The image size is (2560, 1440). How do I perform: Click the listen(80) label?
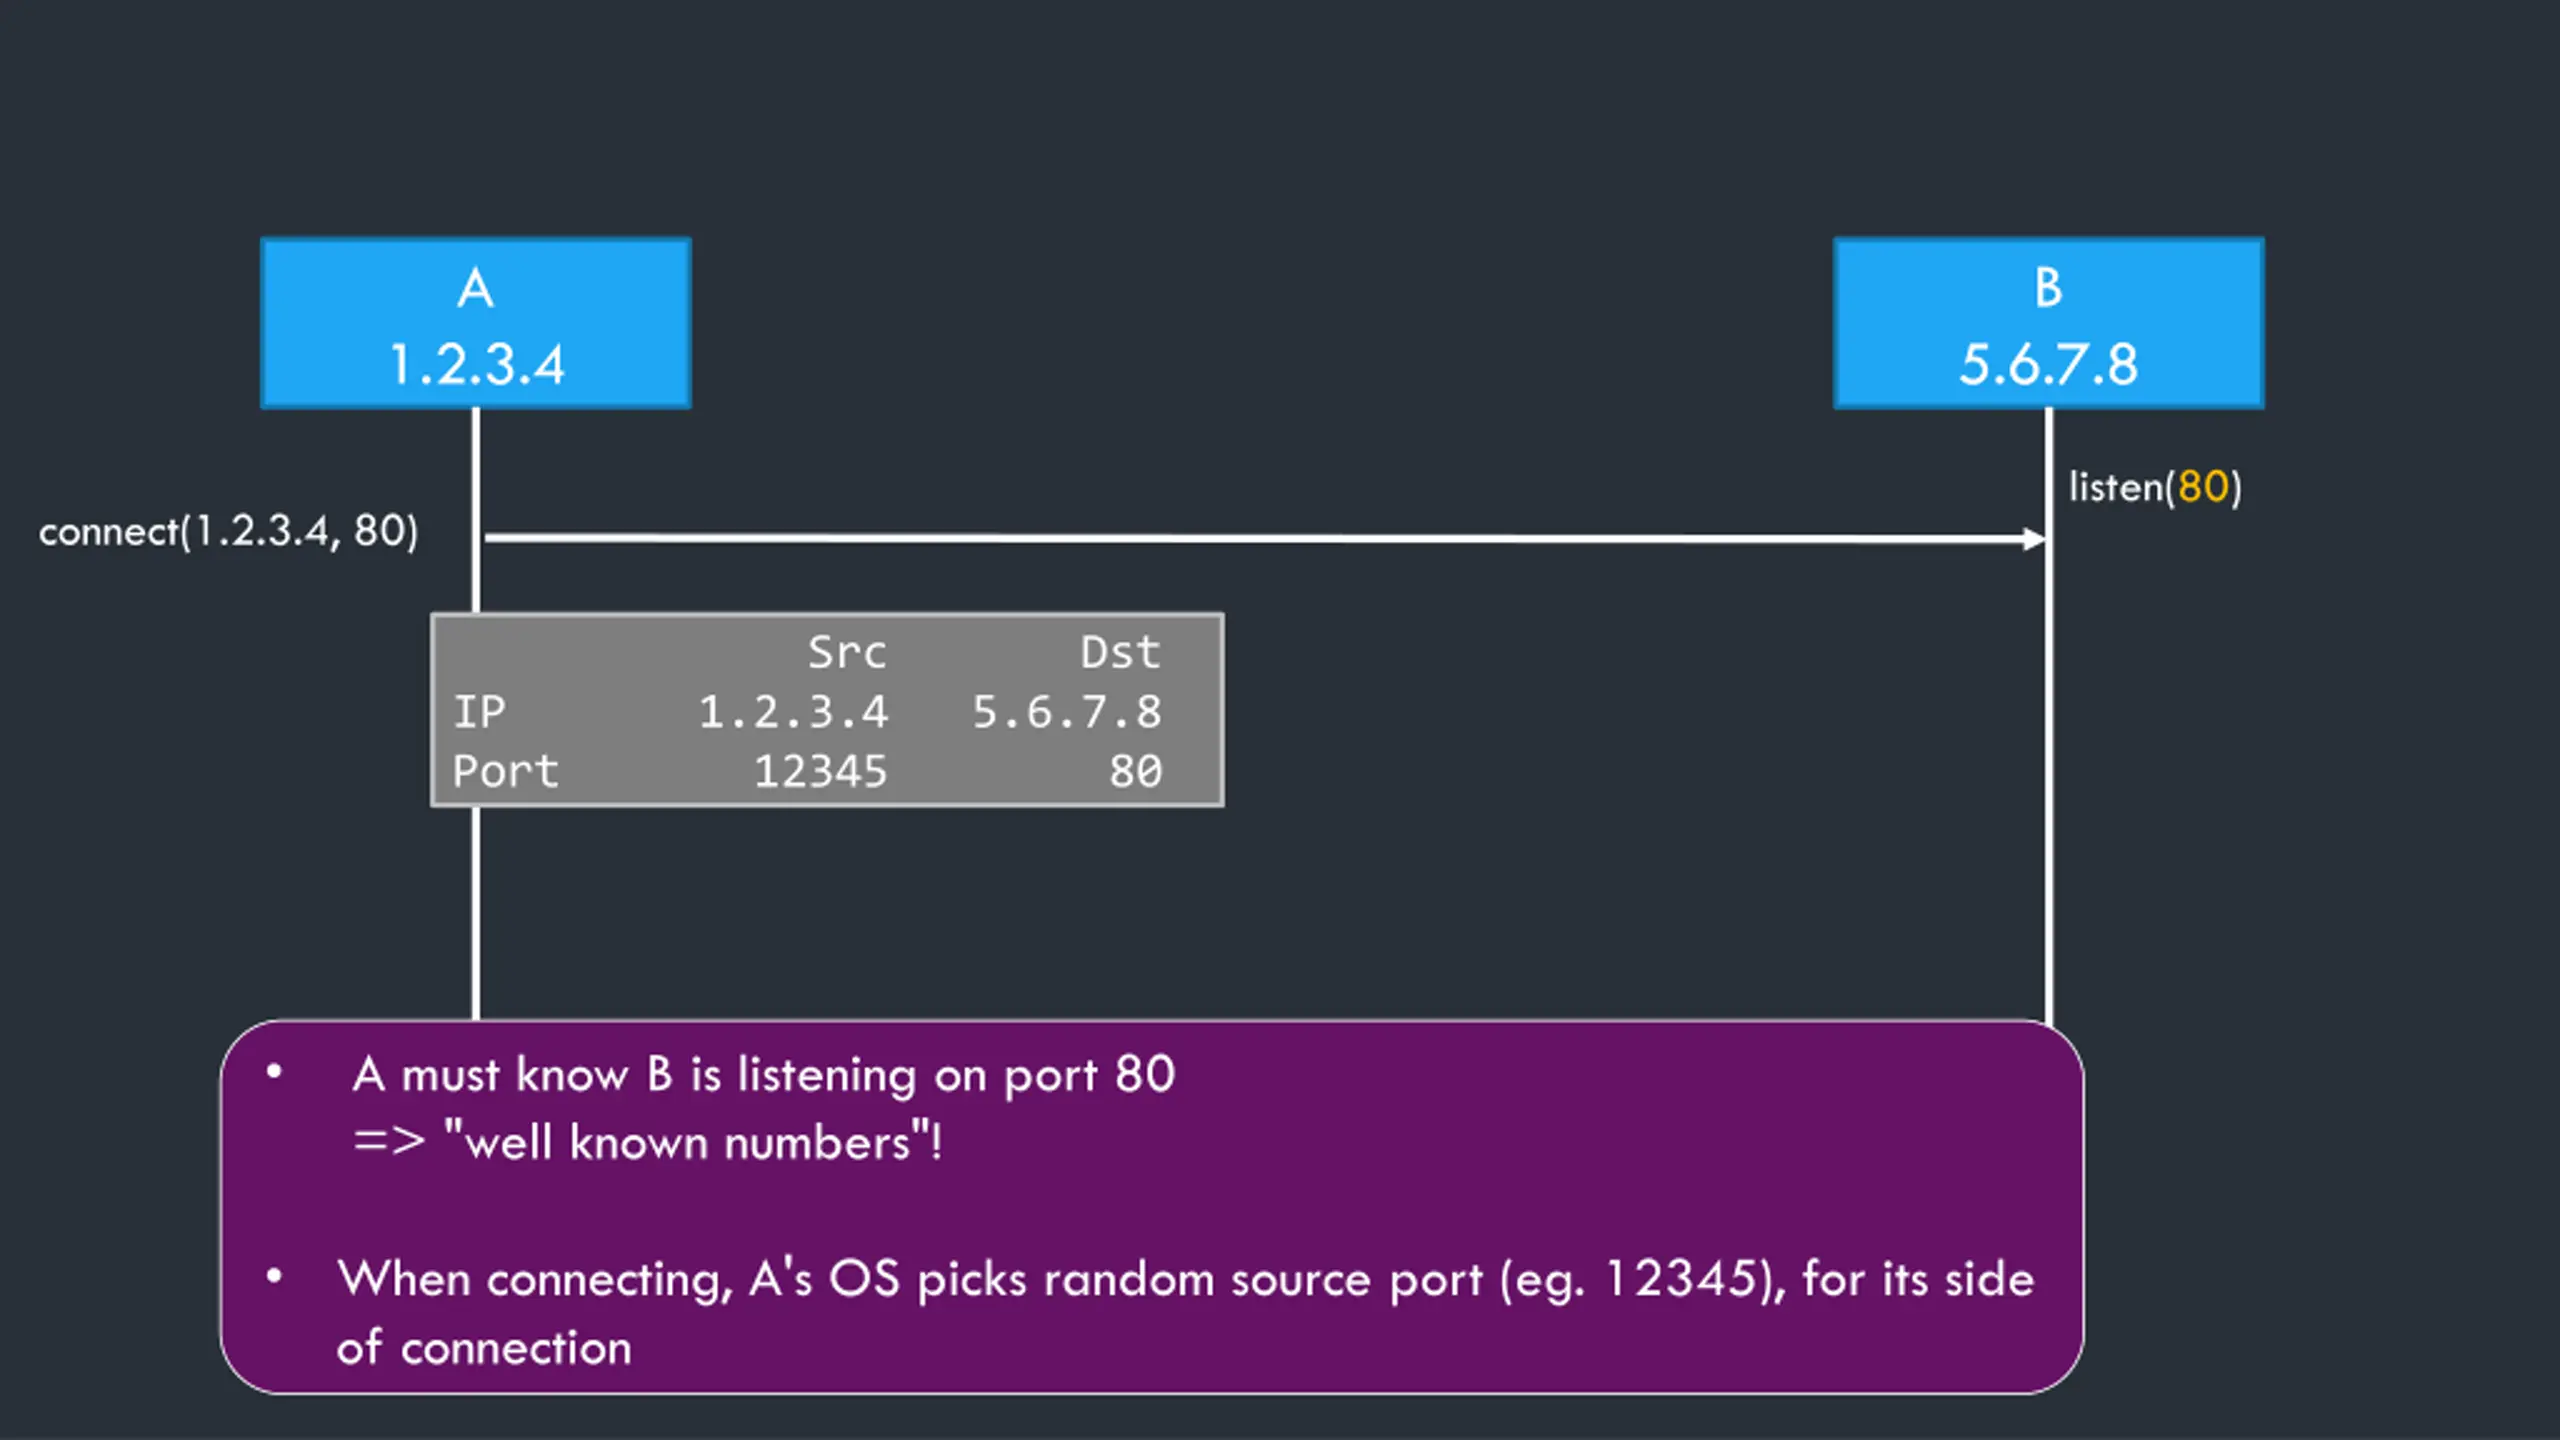pyautogui.click(x=2155, y=487)
